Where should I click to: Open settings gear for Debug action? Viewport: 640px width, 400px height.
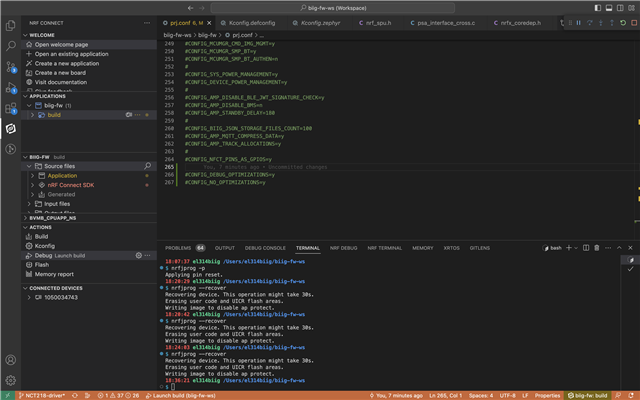click(x=139, y=256)
